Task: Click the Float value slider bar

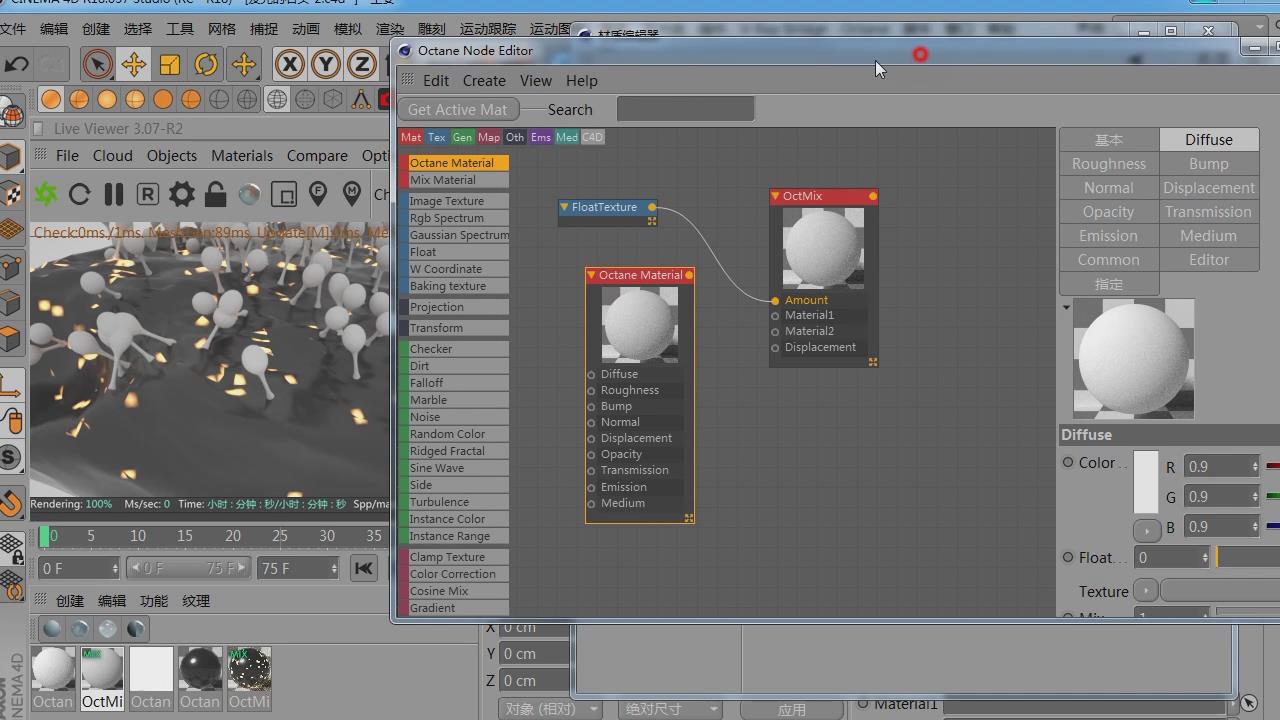Action: pos(1247,558)
